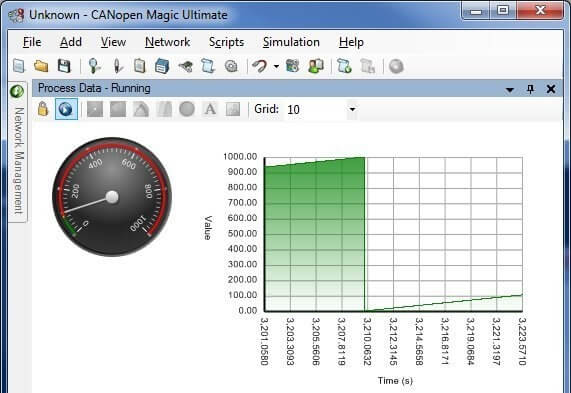Click the grey sphere toolbar icon
This screenshot has height=393, width=571.
click(x=396, y=66)
